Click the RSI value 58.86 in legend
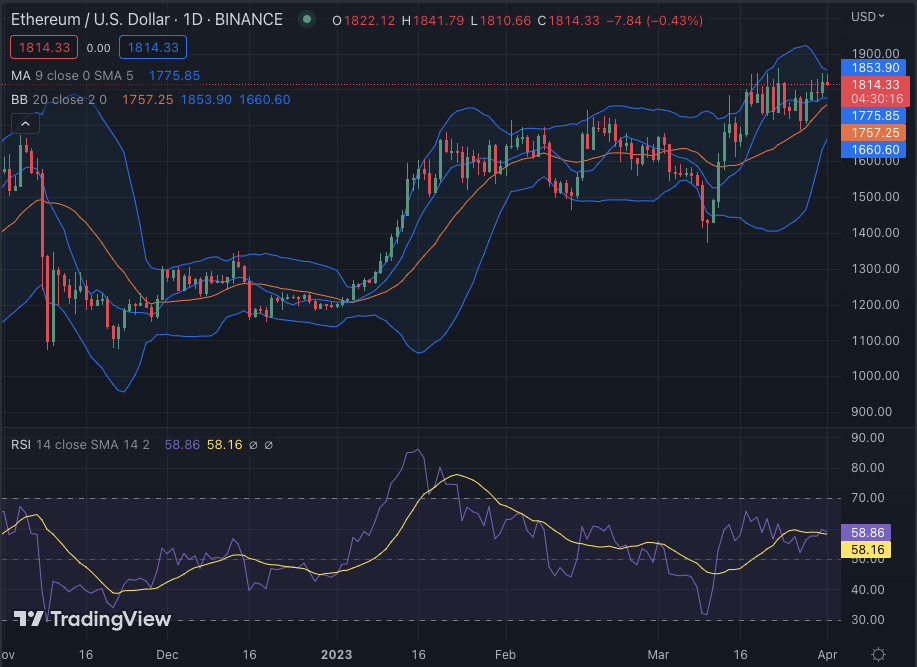The height and width of the screenshot is (667, 917). point(182,445)
